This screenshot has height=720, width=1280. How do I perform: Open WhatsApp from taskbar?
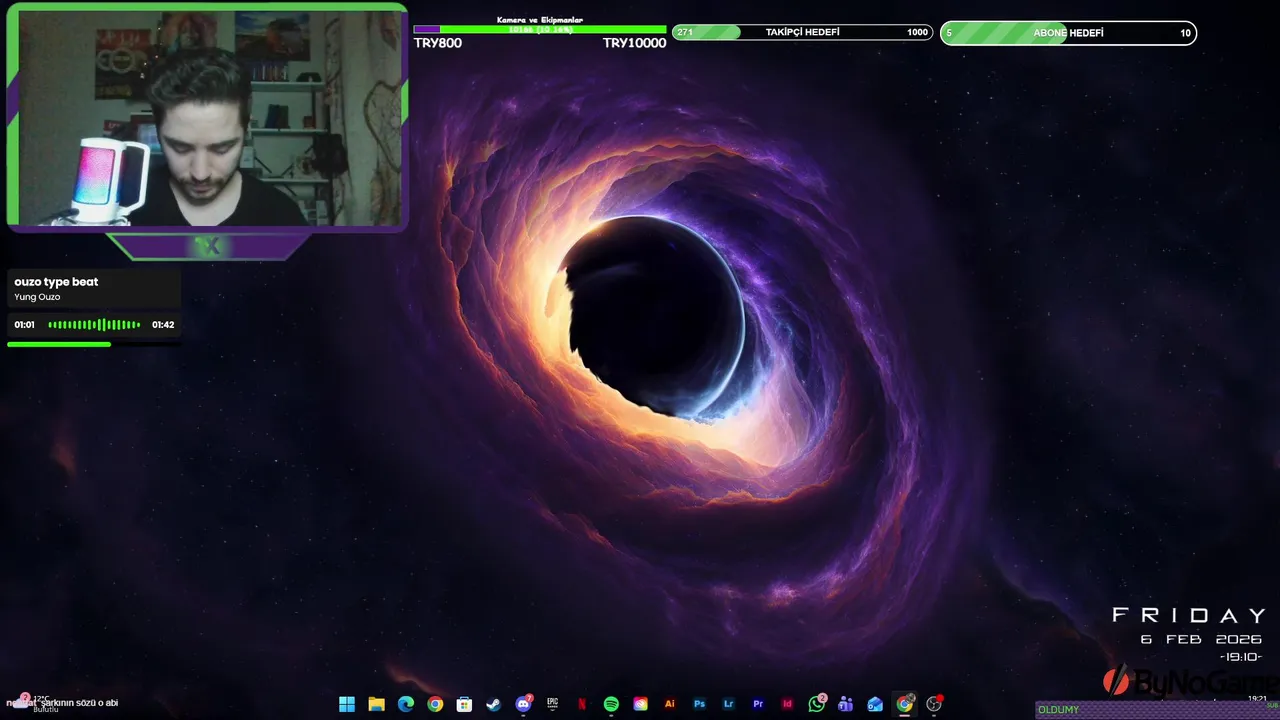click(x=816, y=704)
